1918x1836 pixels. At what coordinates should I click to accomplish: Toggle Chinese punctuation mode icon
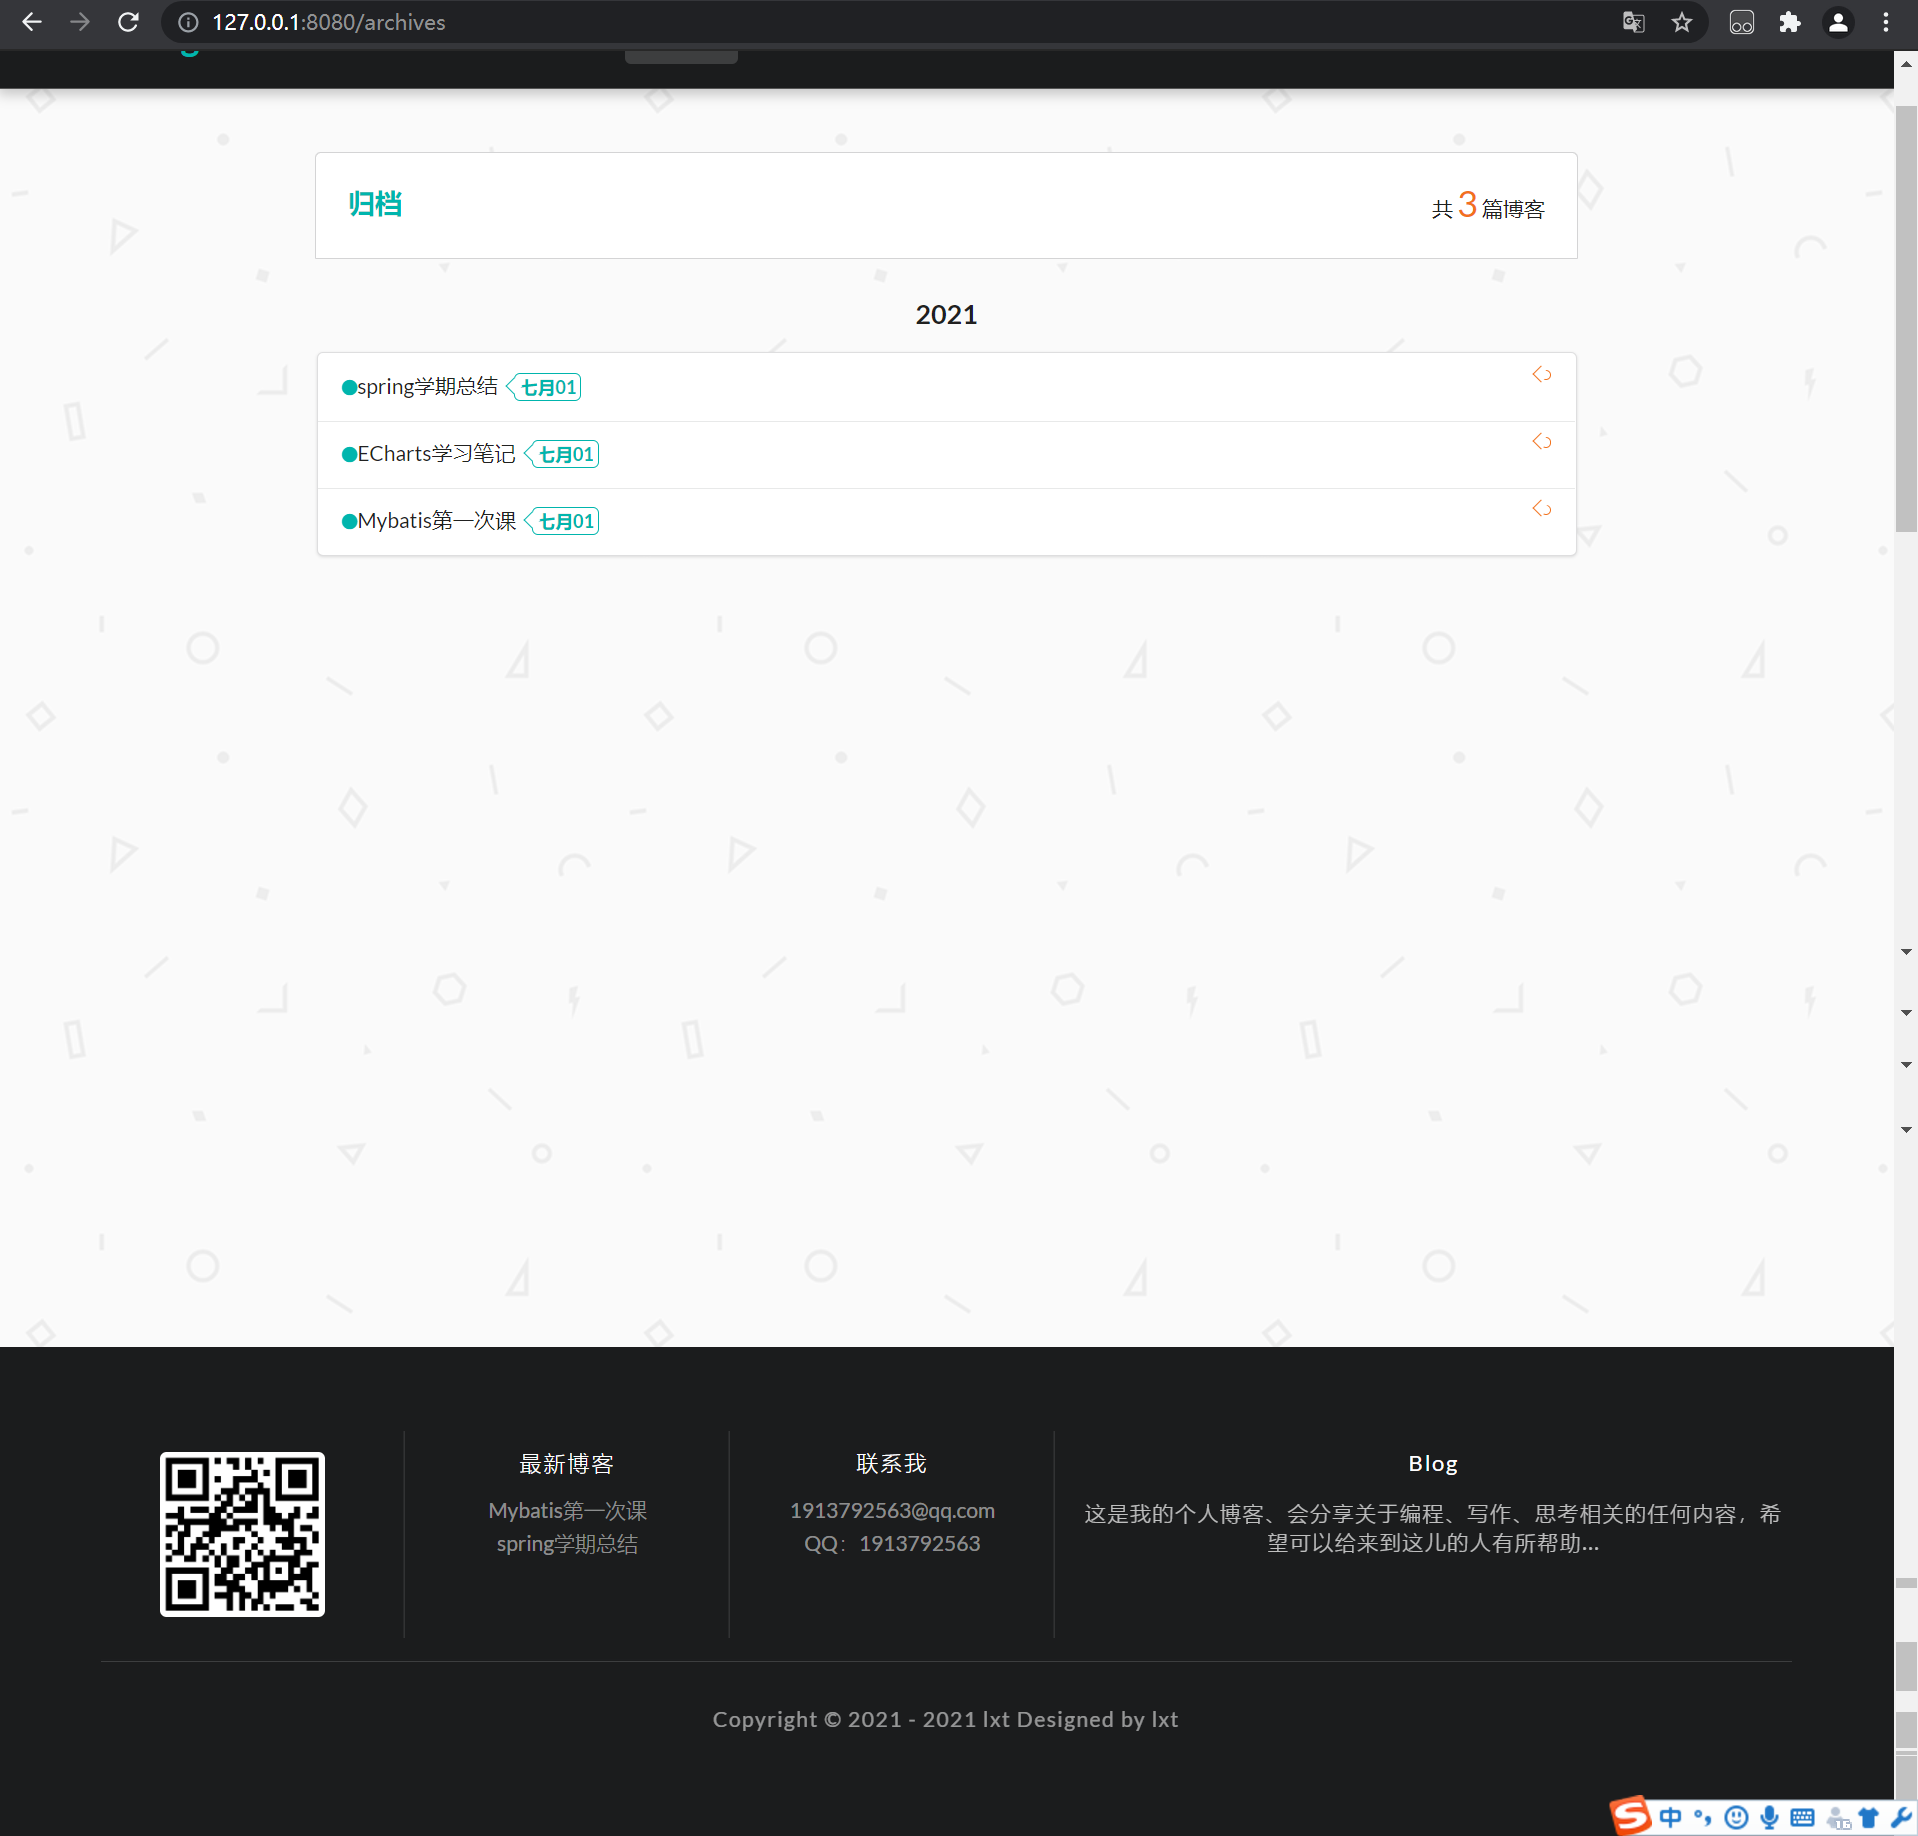[x=1702, y=1817]
